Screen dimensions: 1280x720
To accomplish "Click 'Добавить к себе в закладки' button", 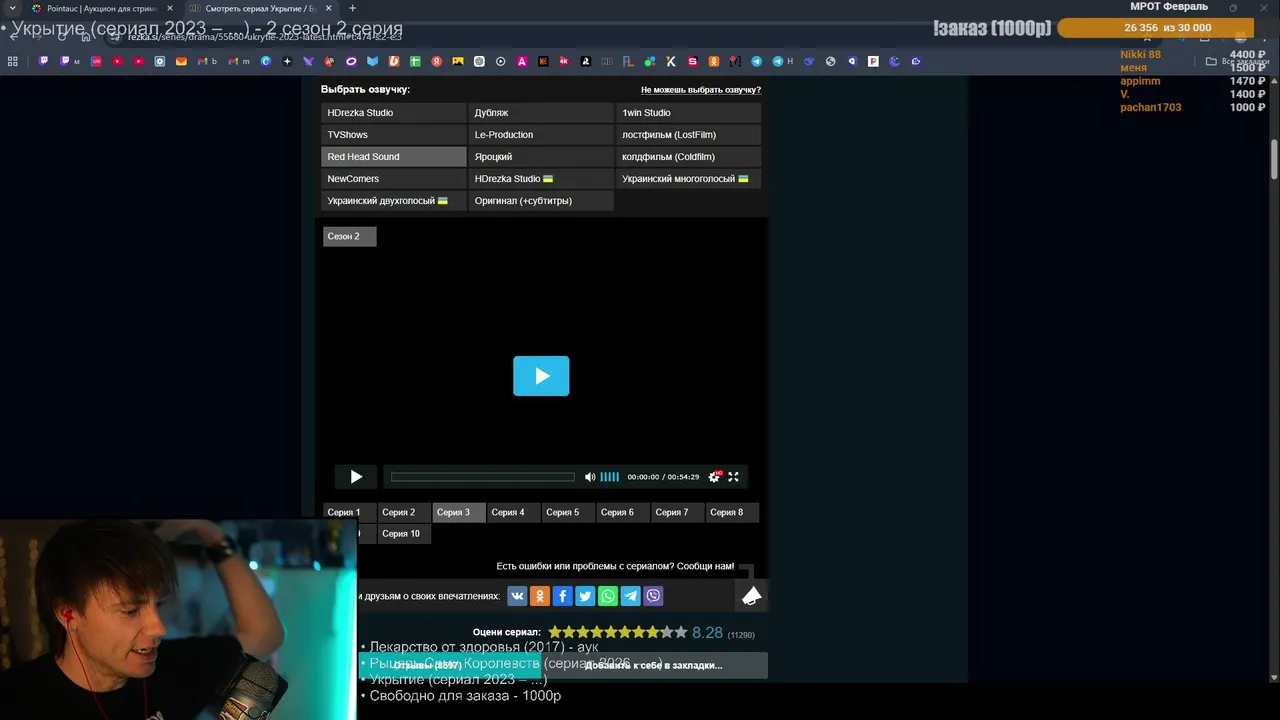I will [x=653, y=665].
